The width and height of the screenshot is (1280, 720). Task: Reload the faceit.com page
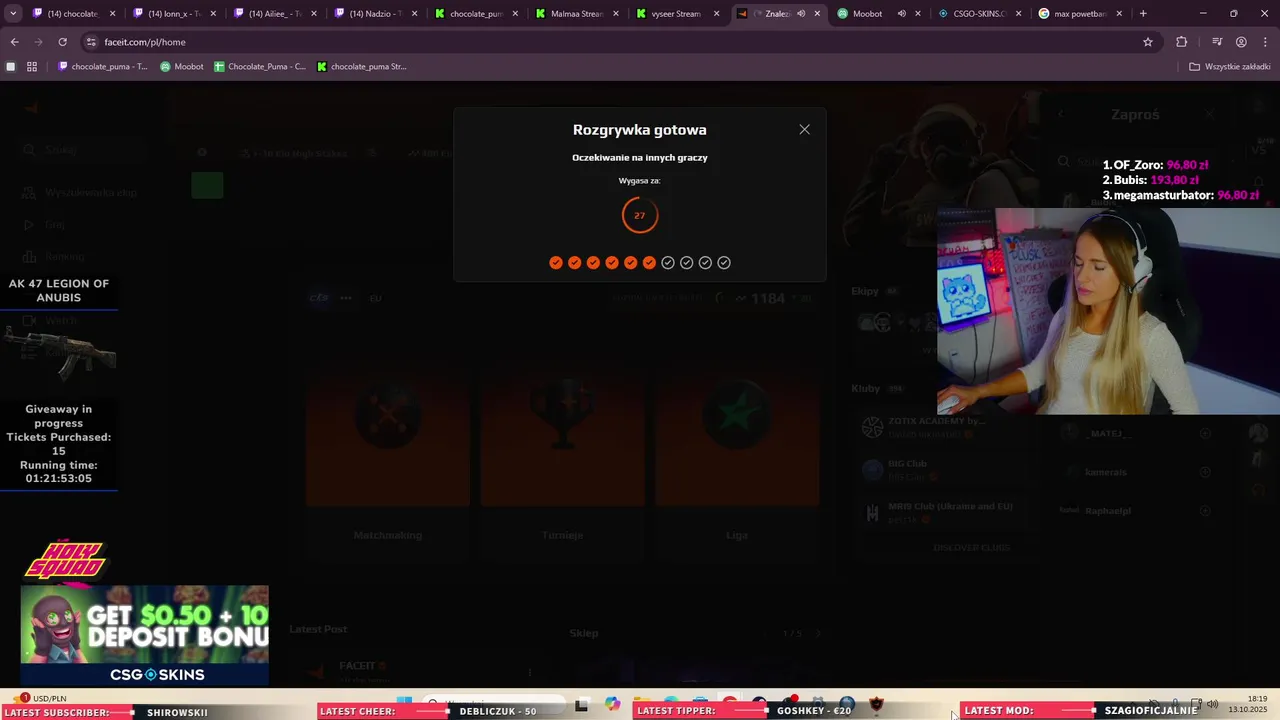click(62, 42)
